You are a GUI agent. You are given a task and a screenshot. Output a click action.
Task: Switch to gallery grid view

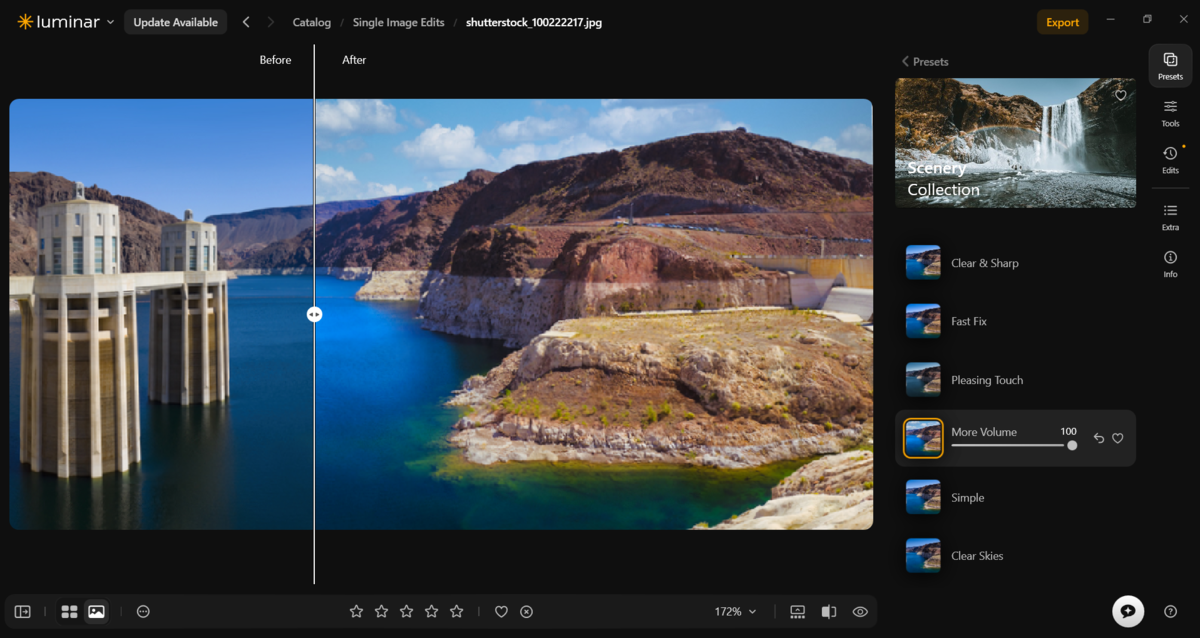[69, 611]
